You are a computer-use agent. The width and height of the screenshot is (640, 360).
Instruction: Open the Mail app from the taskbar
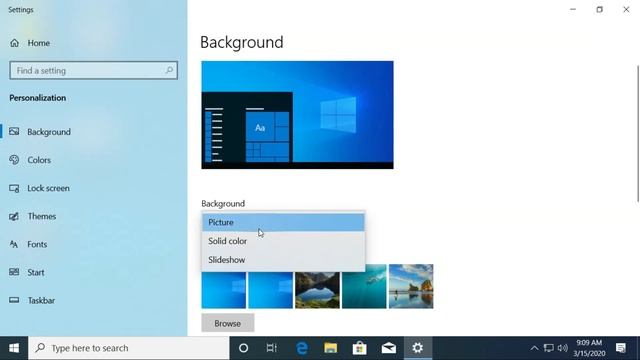pos(389,348)
